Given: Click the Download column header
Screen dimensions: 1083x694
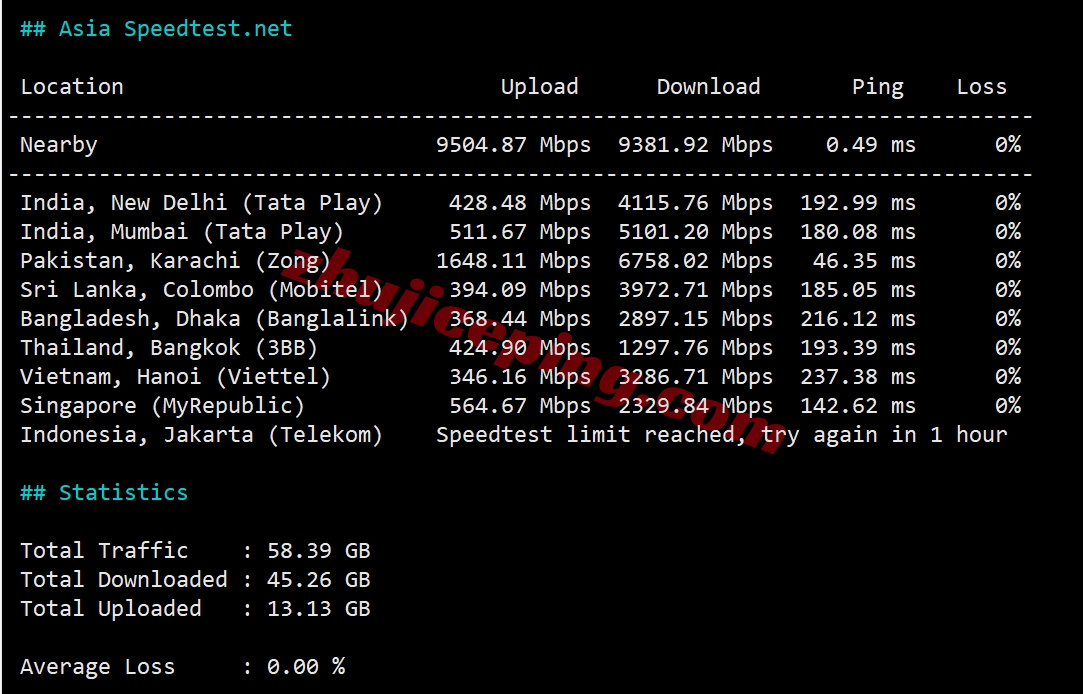Looking at the screenshot, I should (x=708, y=87).
